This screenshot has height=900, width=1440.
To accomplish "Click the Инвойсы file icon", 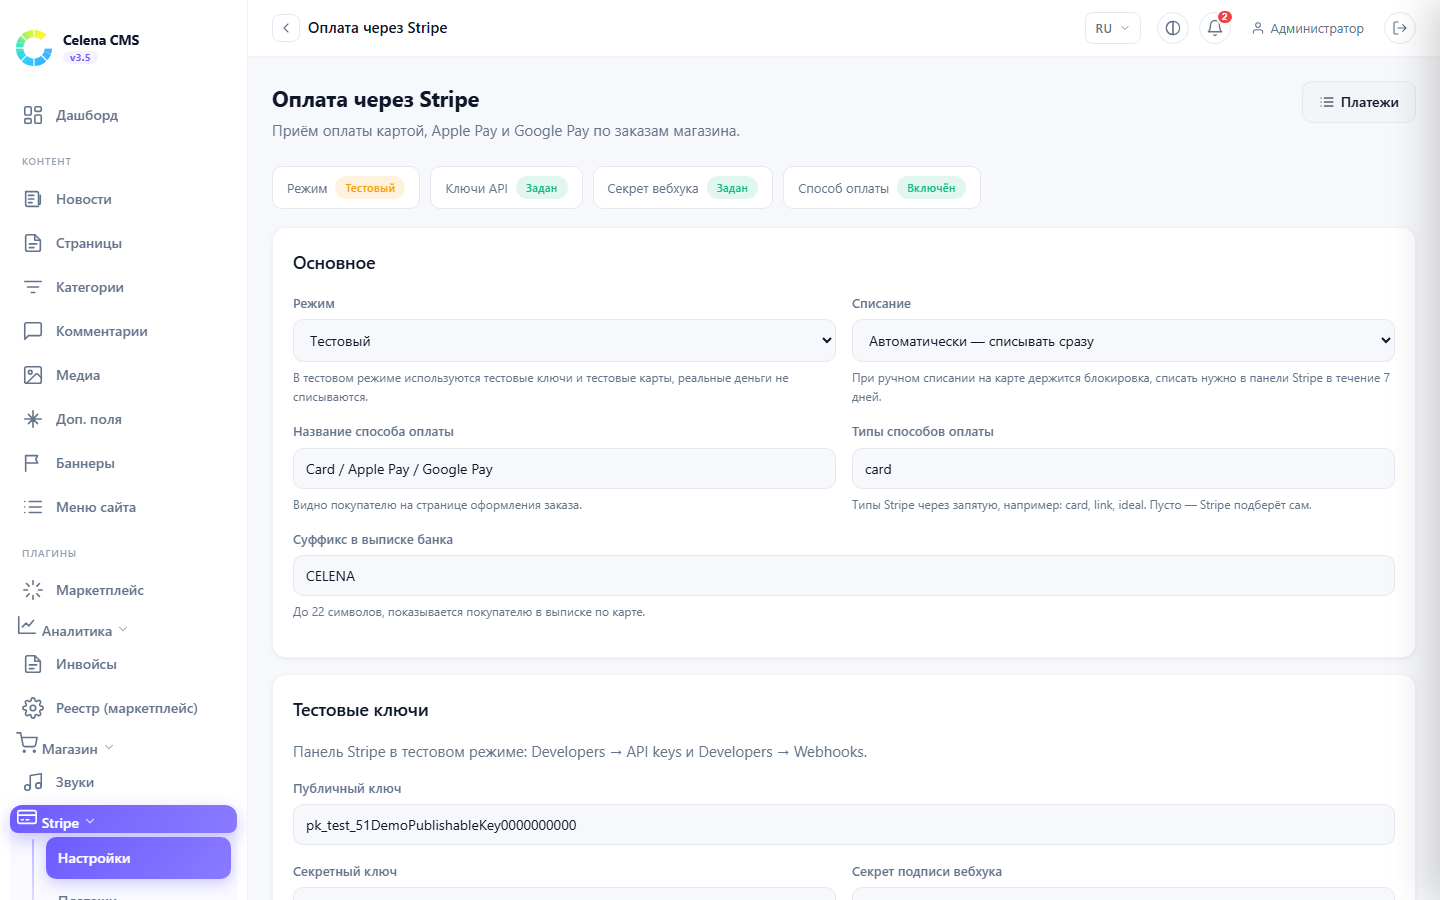I will 33,664.
